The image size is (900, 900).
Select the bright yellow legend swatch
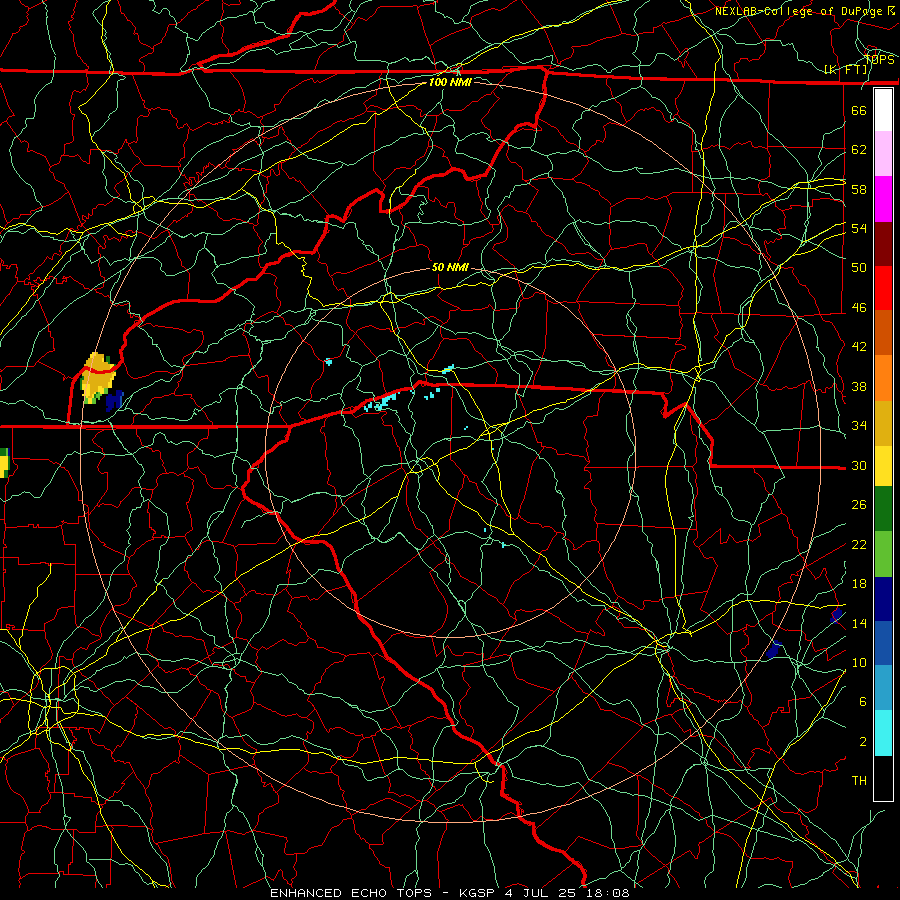883,465
